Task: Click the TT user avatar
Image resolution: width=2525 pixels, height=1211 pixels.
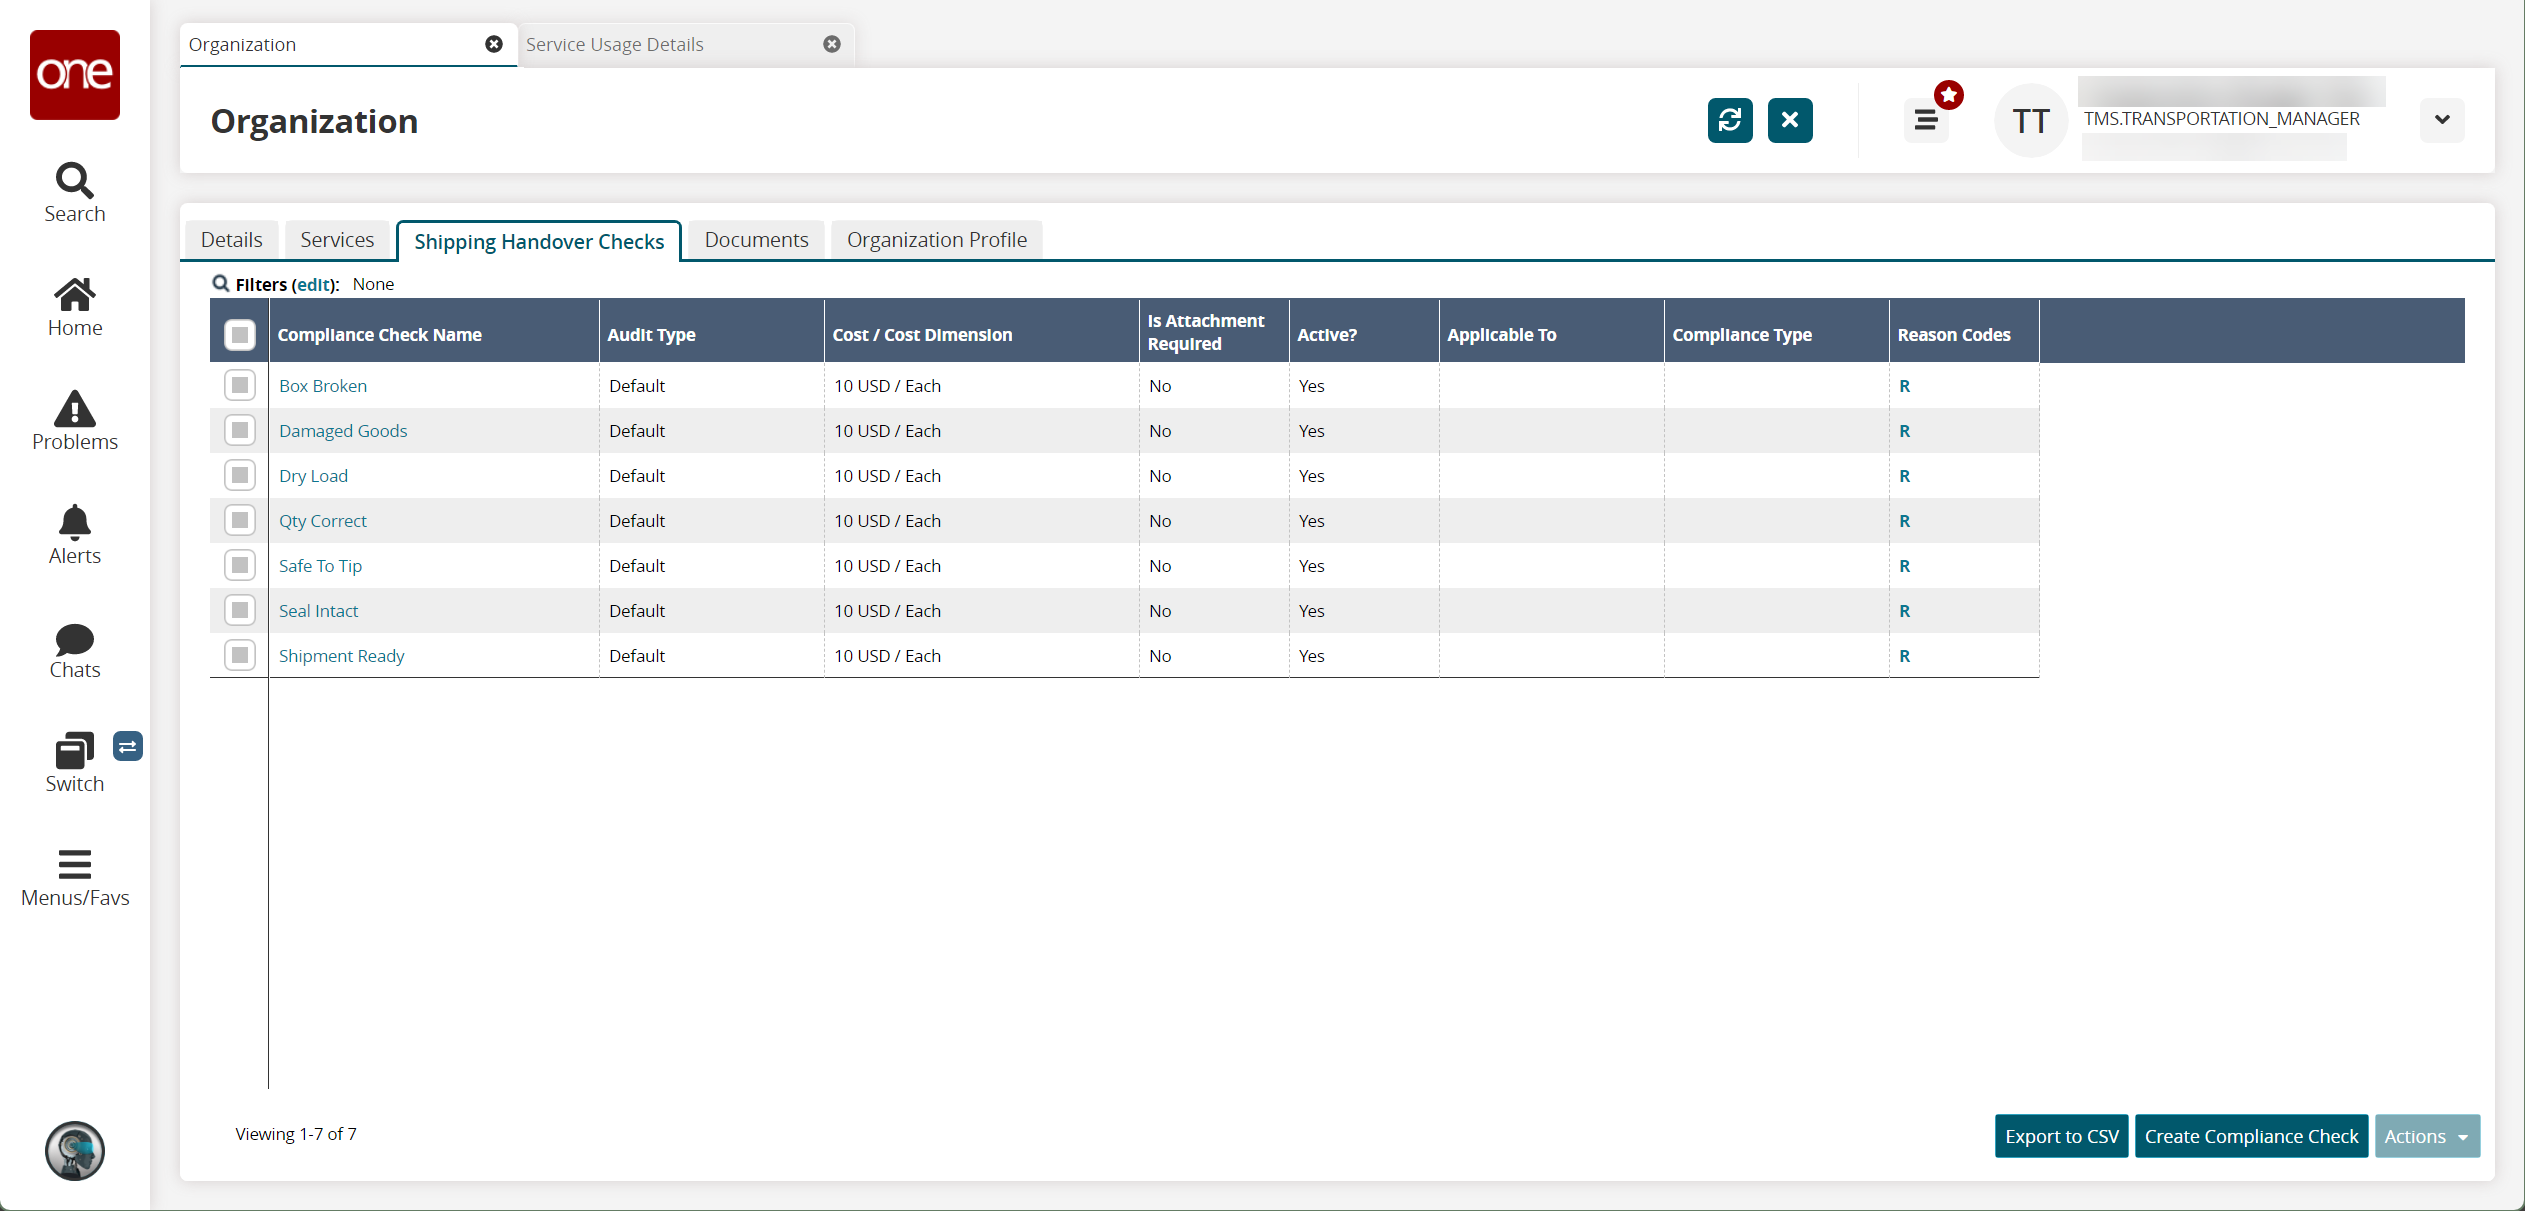Action: 2031,121
